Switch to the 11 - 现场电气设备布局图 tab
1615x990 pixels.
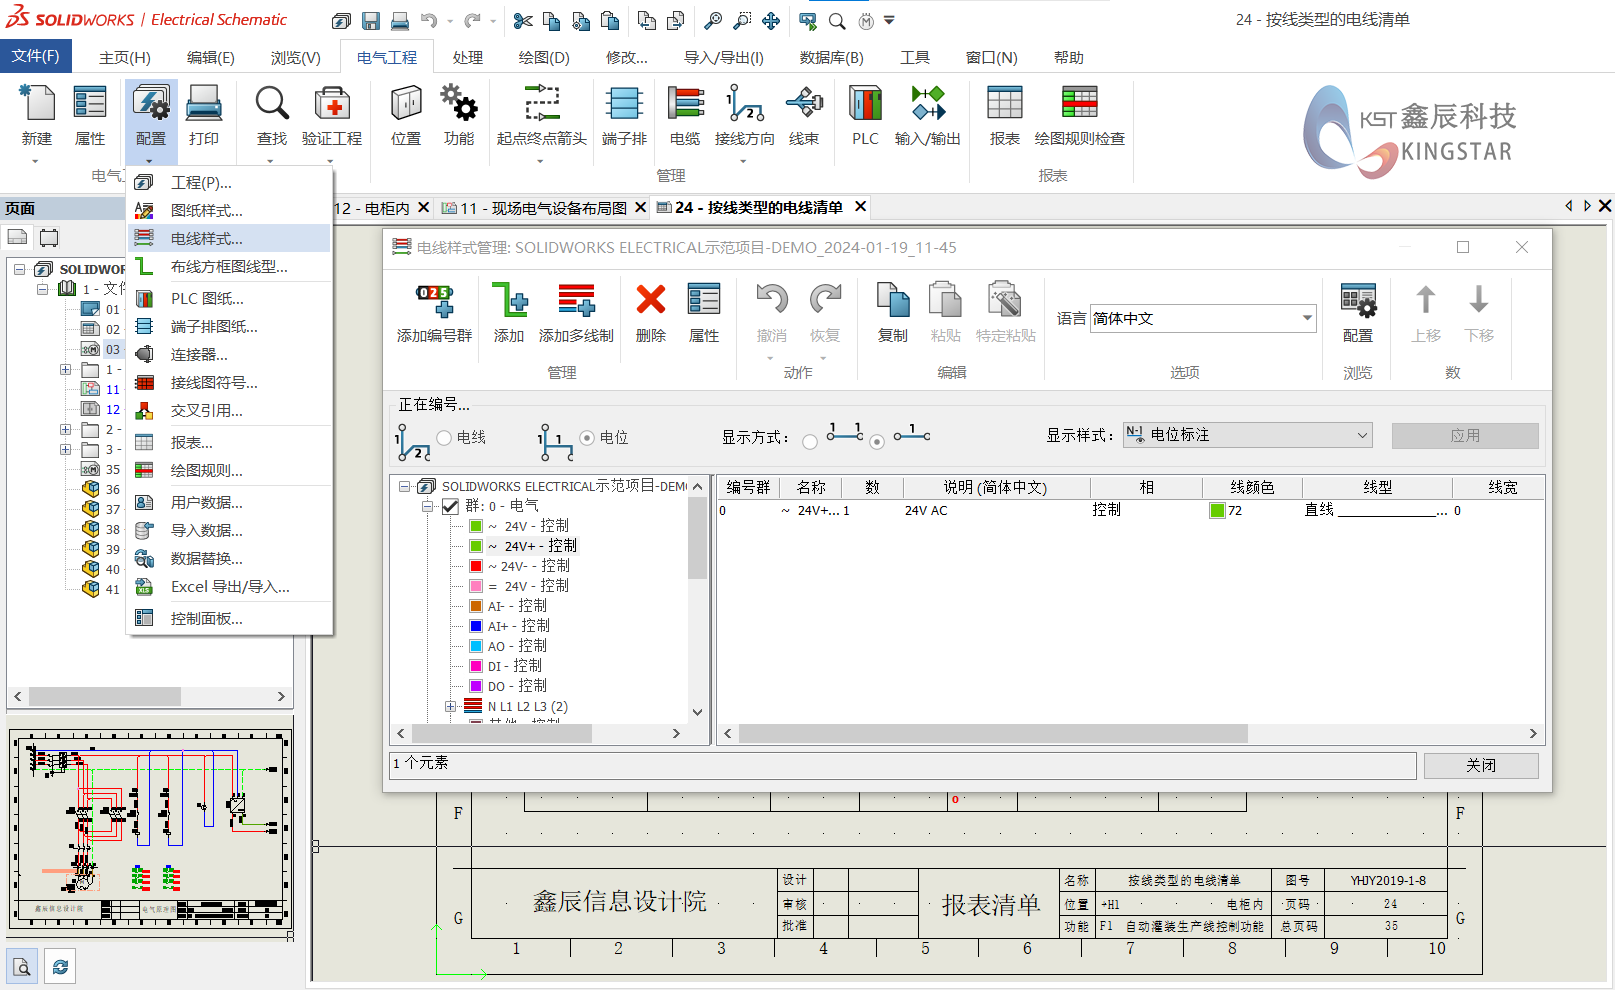click(x=544, y=208)
